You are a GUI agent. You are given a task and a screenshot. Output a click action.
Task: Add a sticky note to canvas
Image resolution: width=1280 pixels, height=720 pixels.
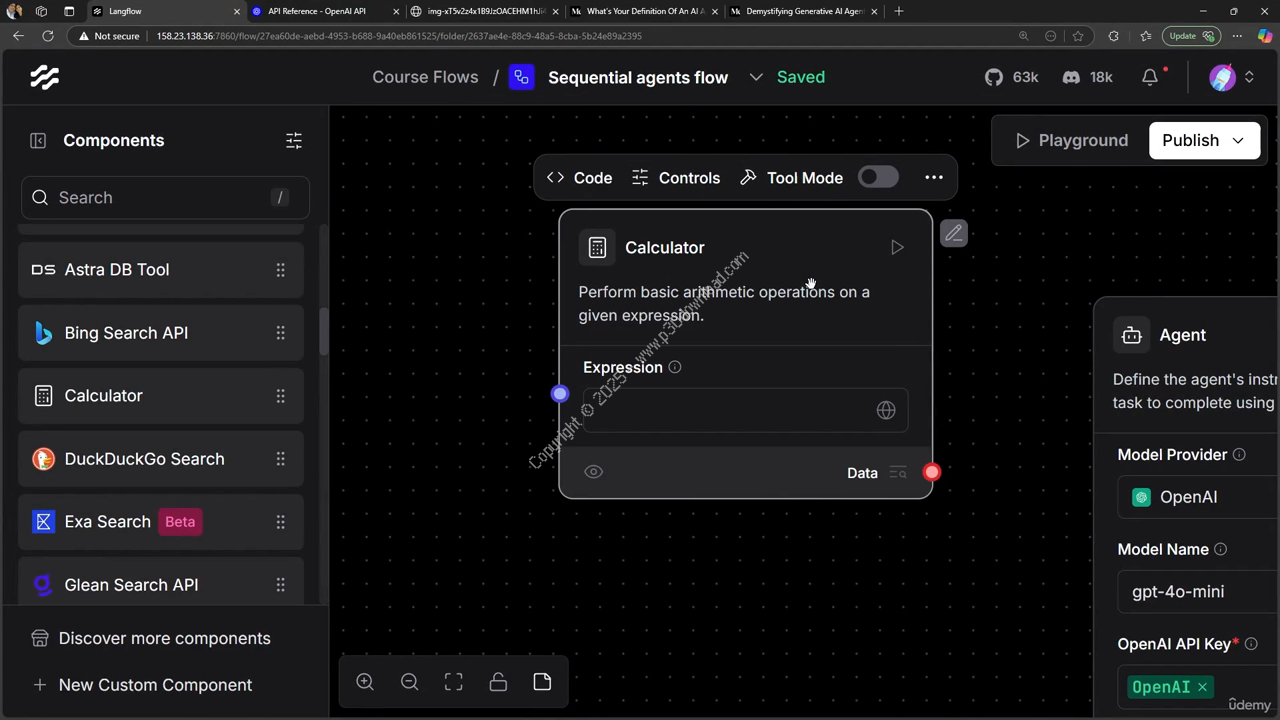(542, 682)
